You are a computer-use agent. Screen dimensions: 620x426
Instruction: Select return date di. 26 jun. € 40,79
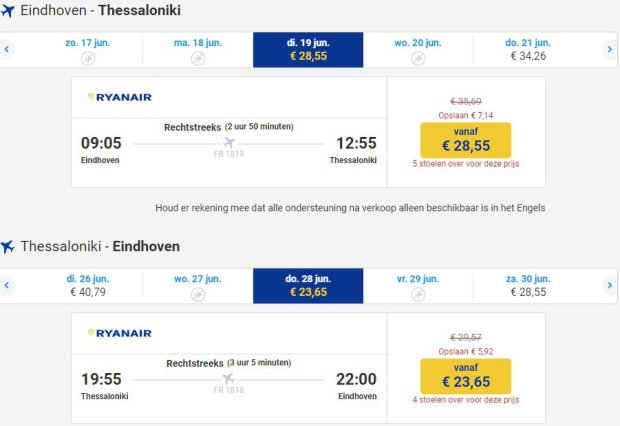tap(88, 285)
